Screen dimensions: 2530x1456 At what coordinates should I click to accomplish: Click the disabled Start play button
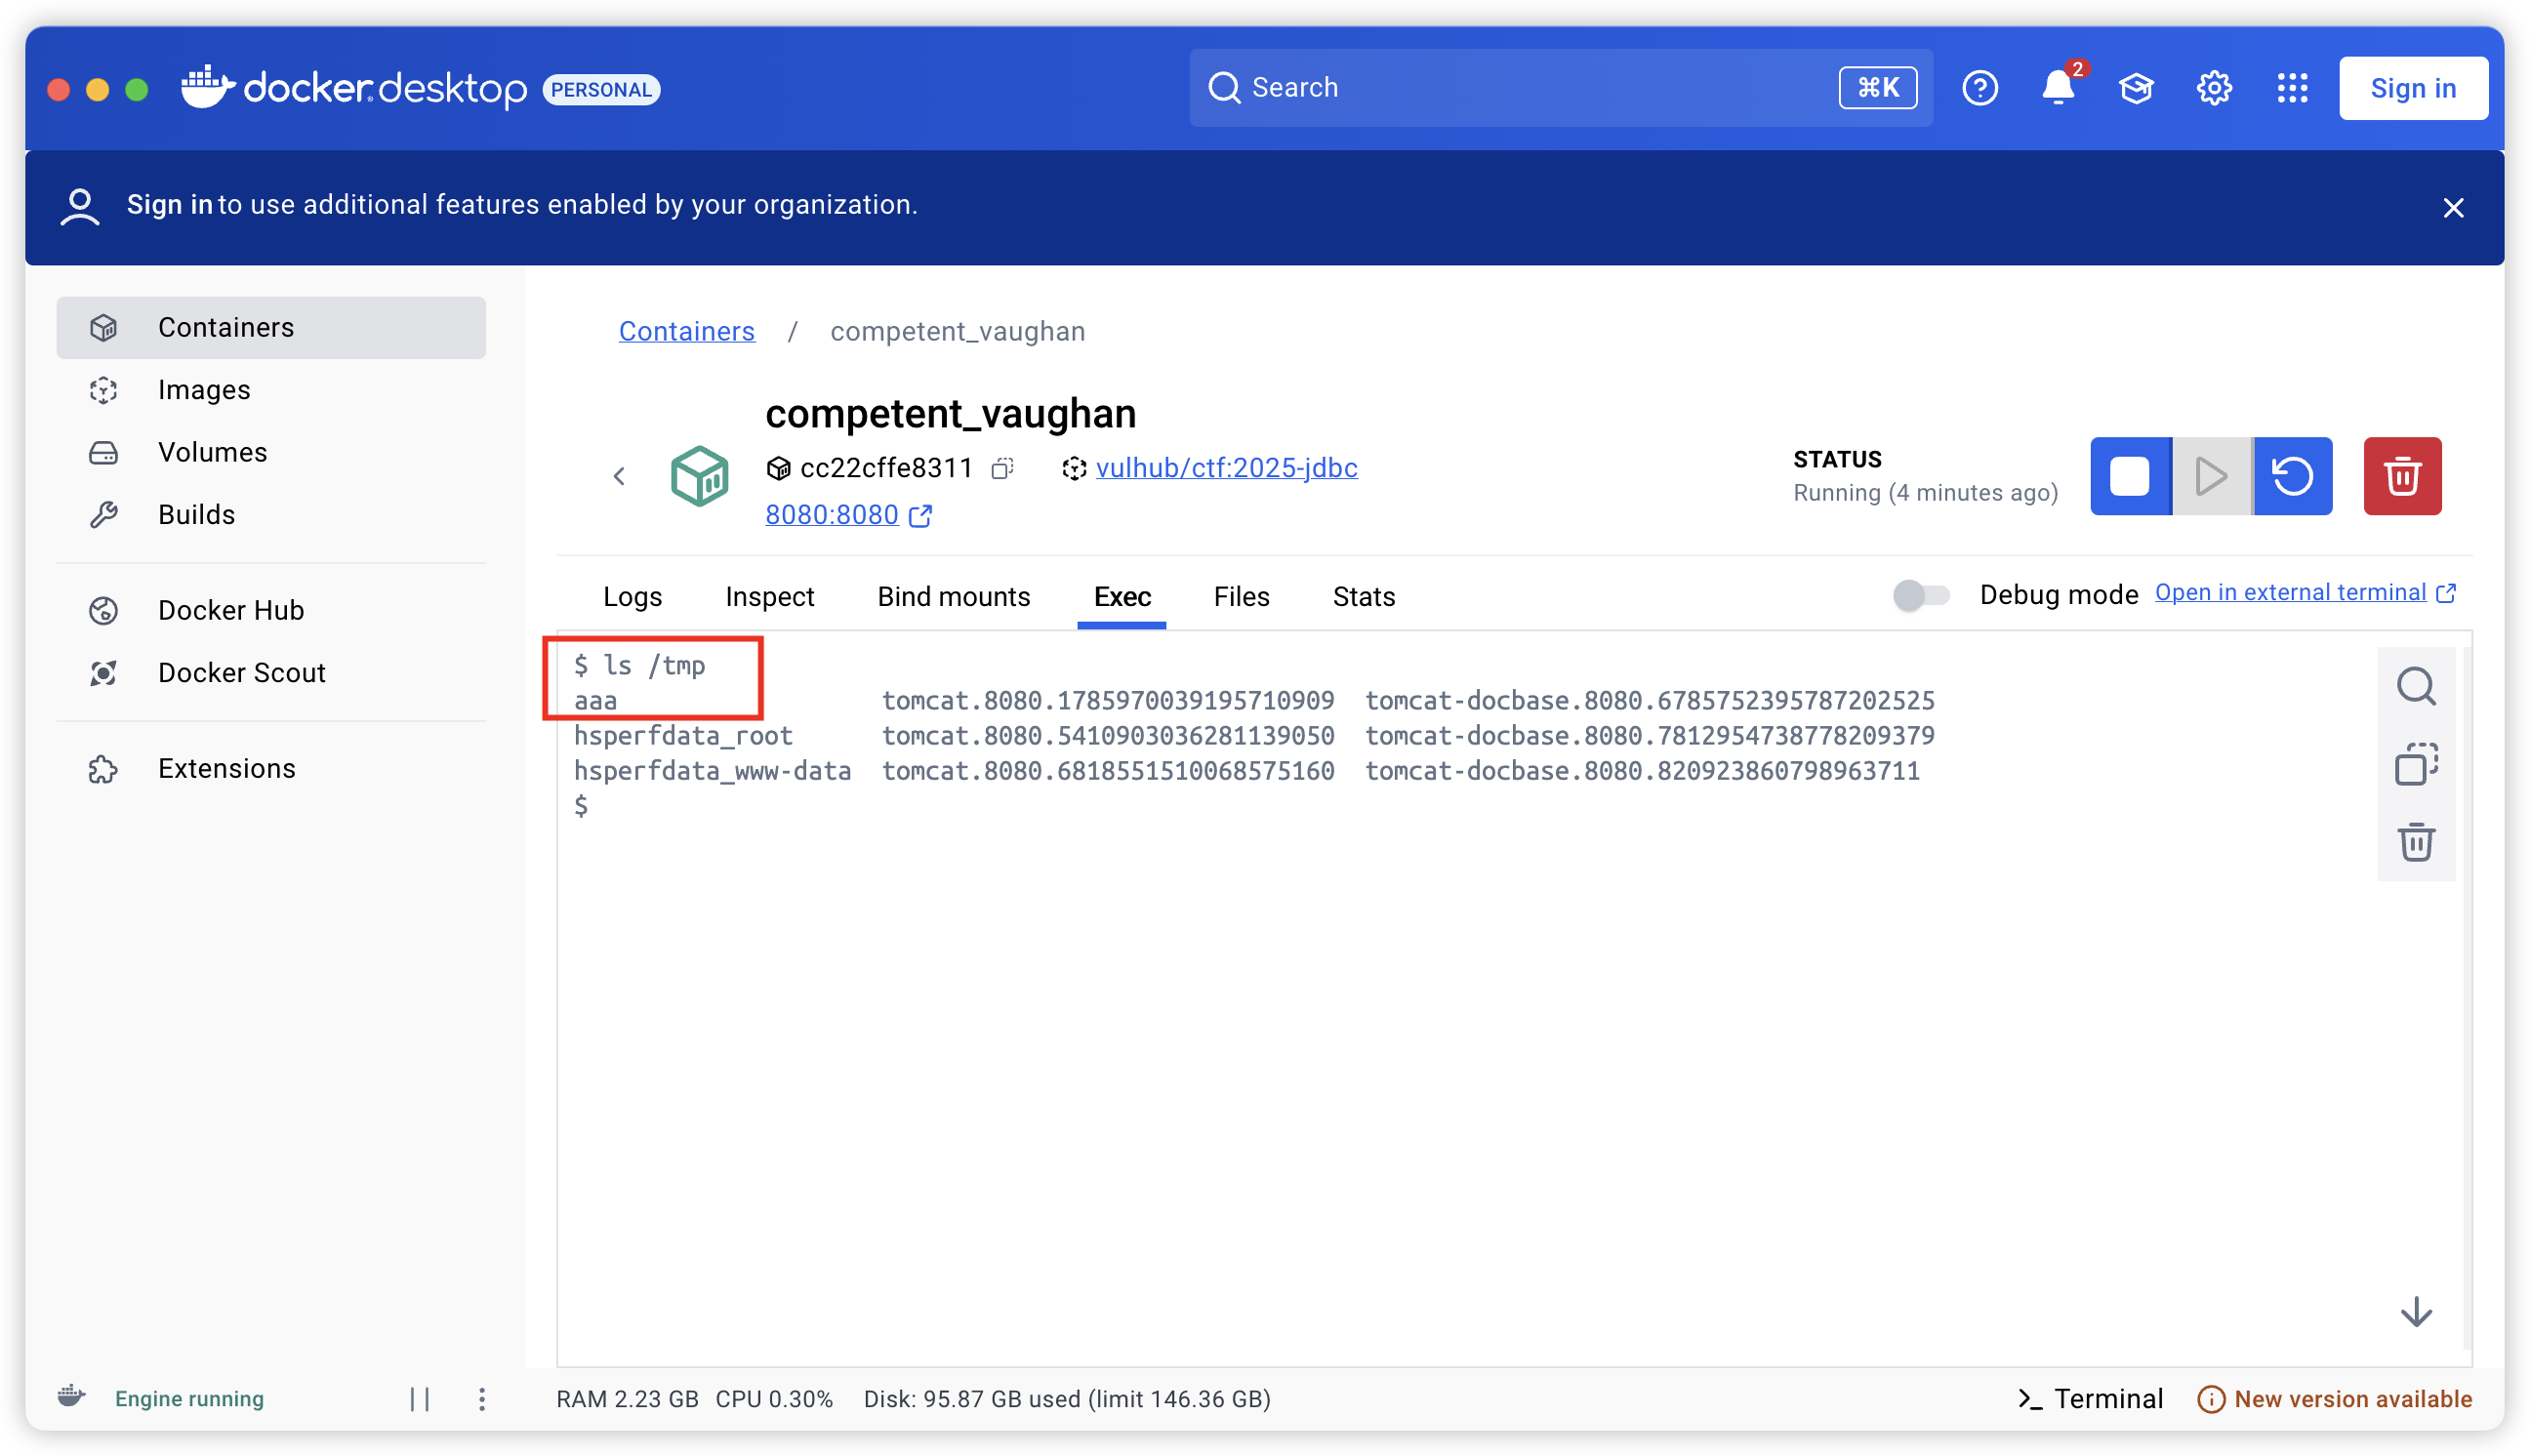[x=2211, y=476]
